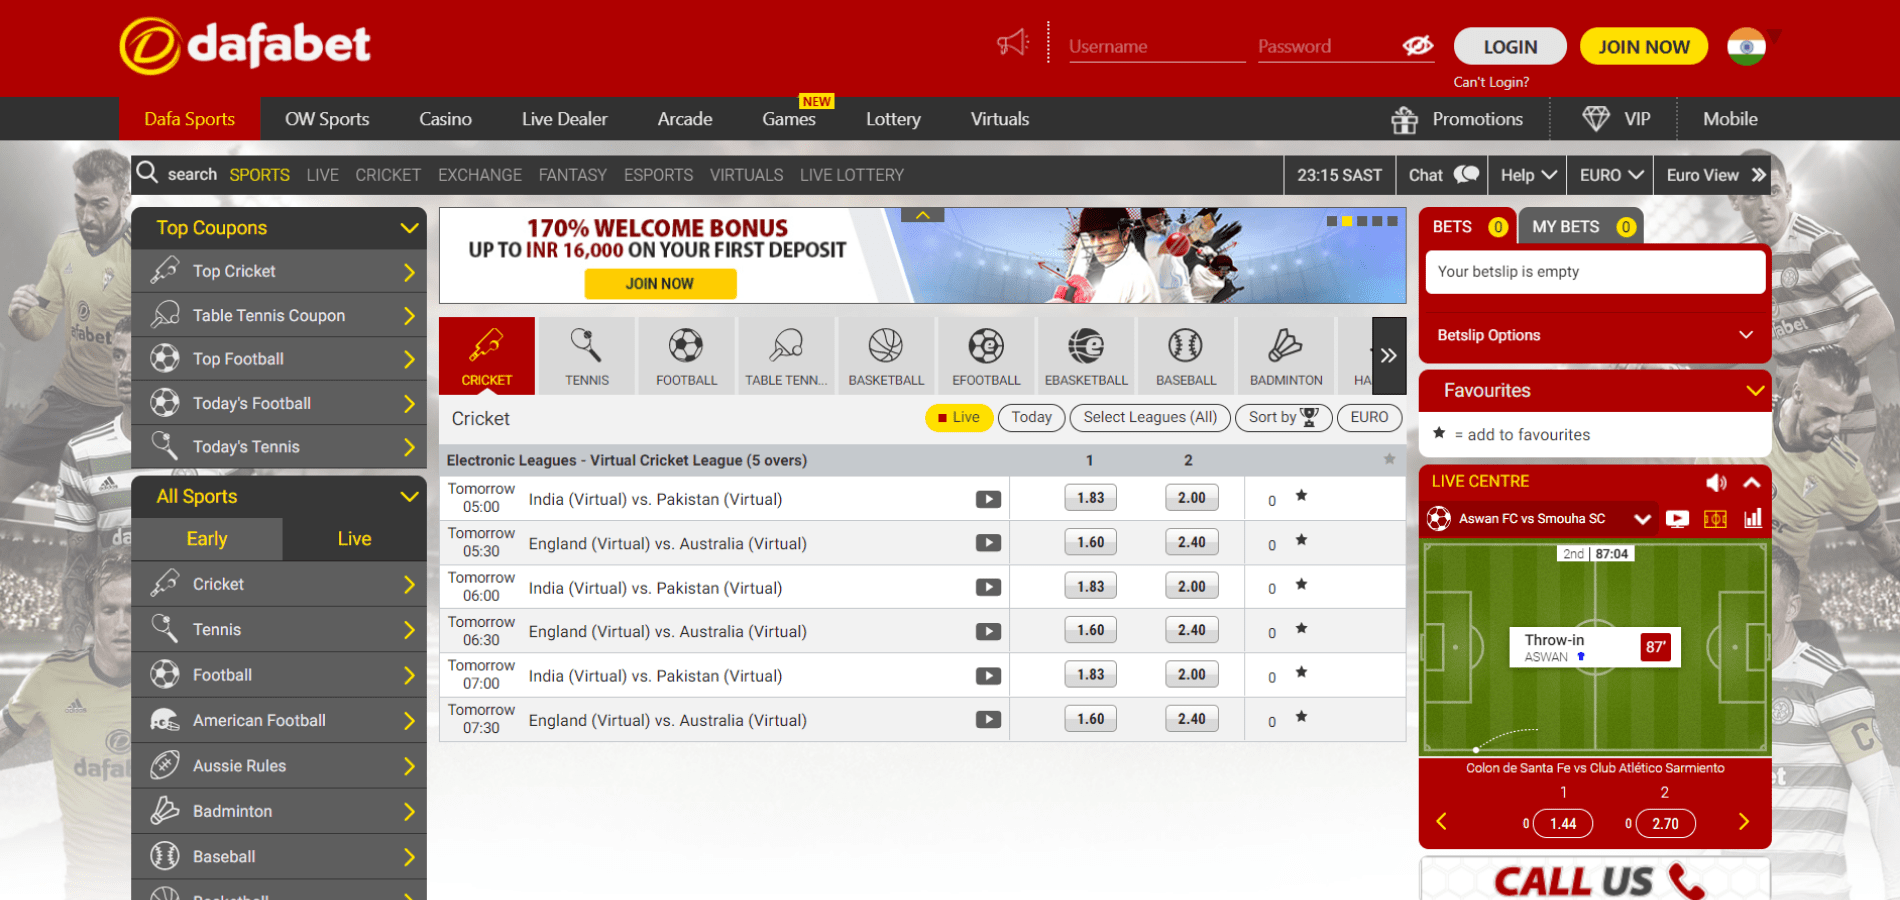
Task: Play stream for 05:30 England vs Australia
Action: click(x=988, y=543)
